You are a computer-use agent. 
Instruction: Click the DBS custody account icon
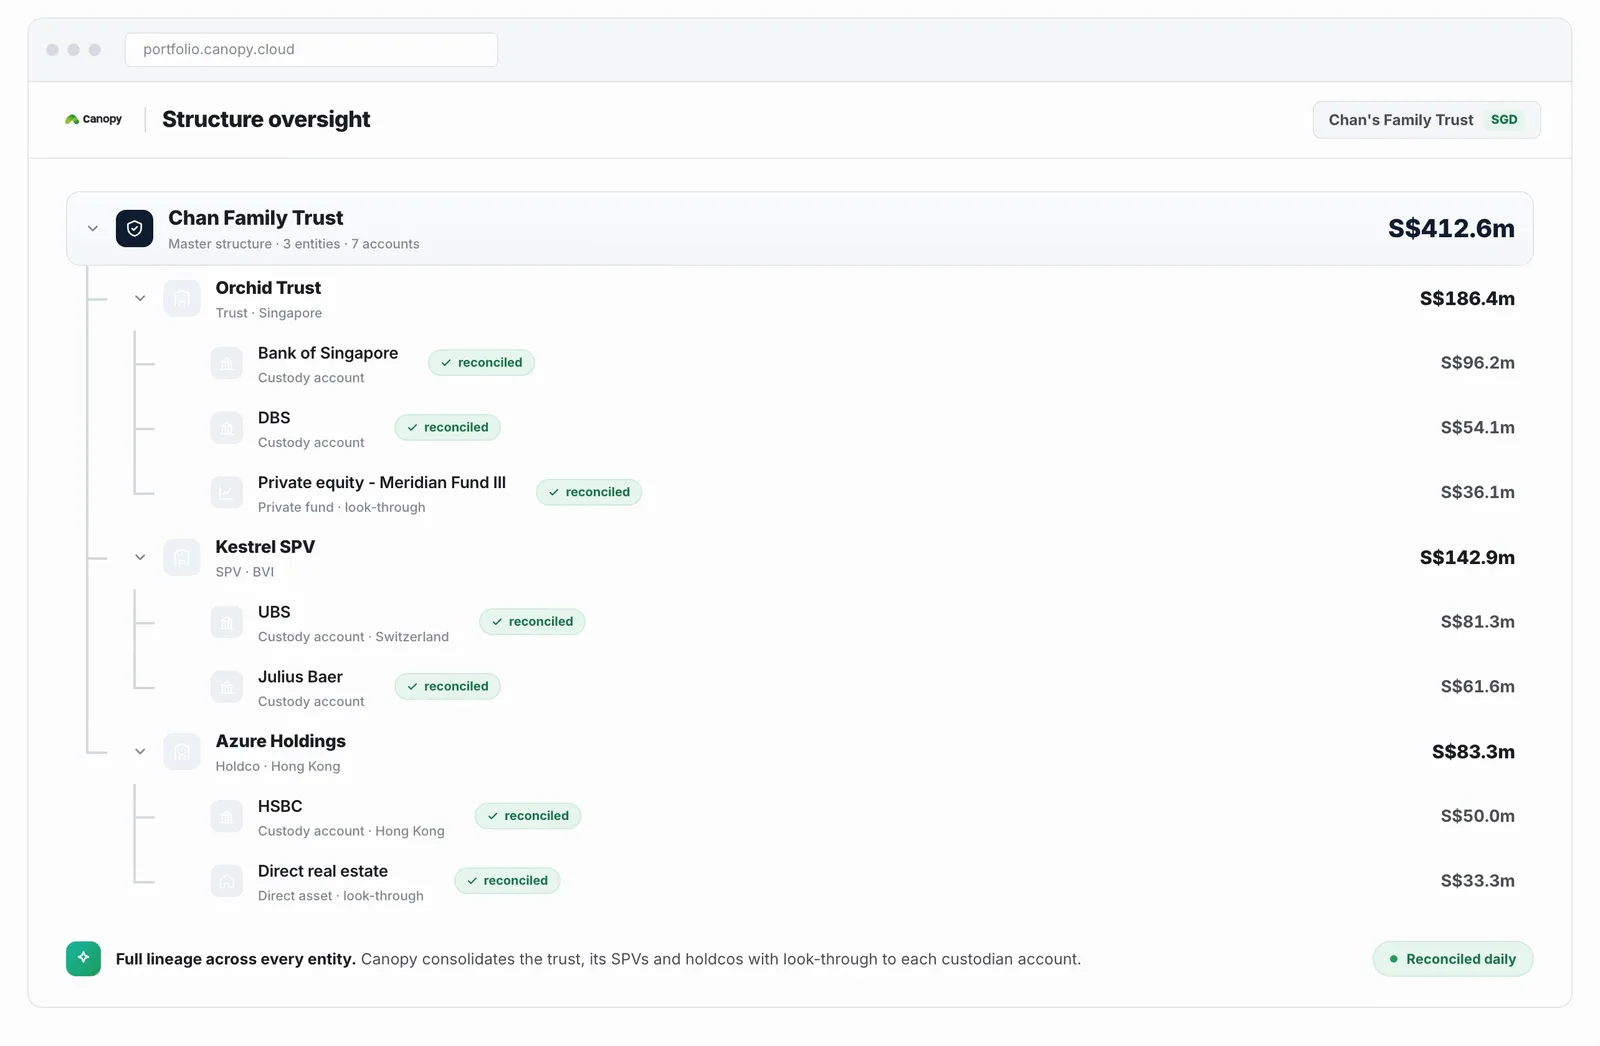pos(227,428)
